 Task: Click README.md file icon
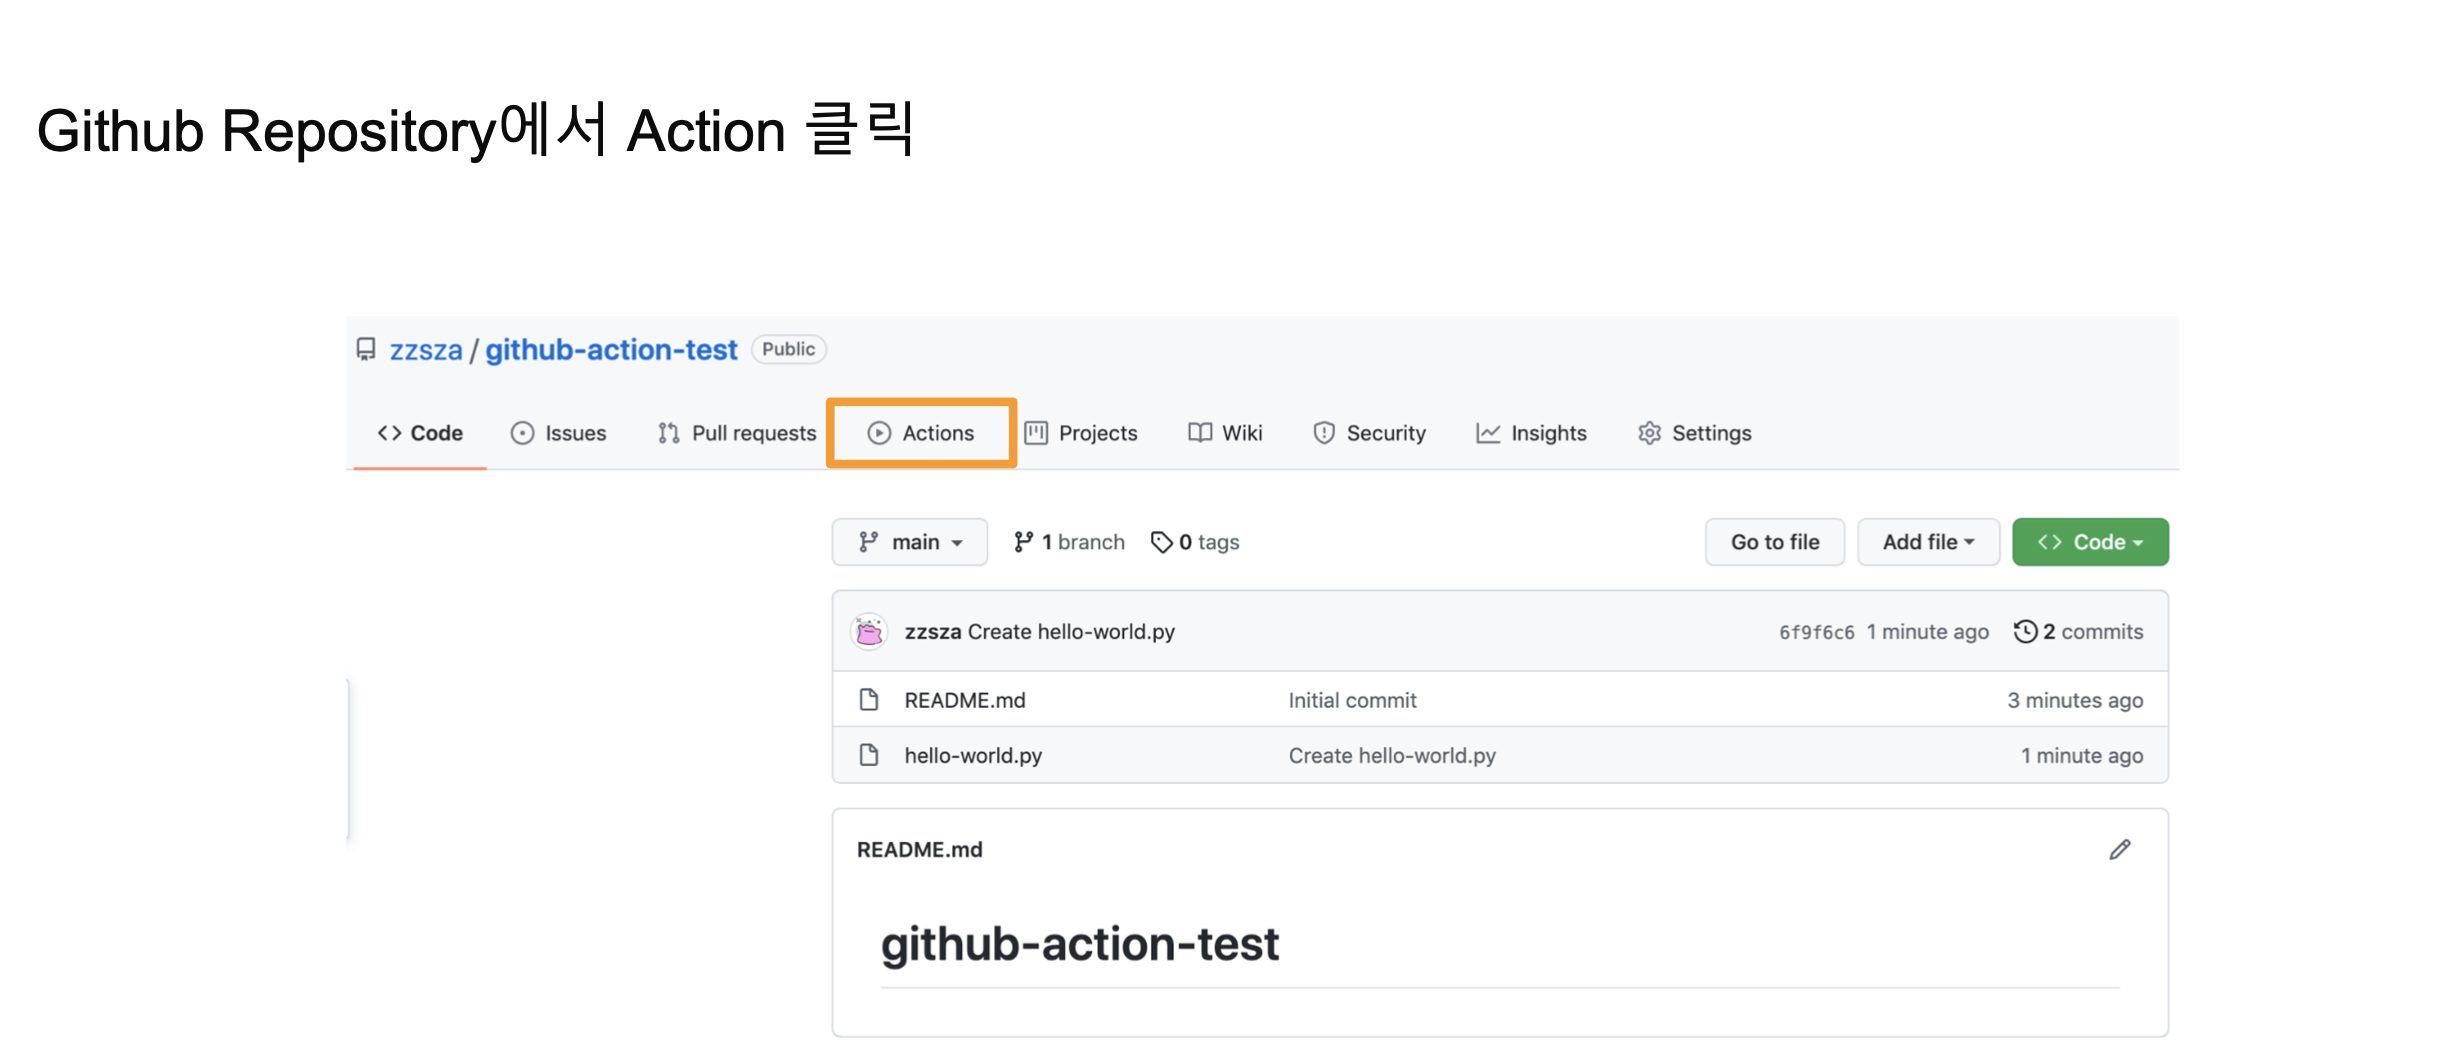pyautogui.click(x=869, y=700)
